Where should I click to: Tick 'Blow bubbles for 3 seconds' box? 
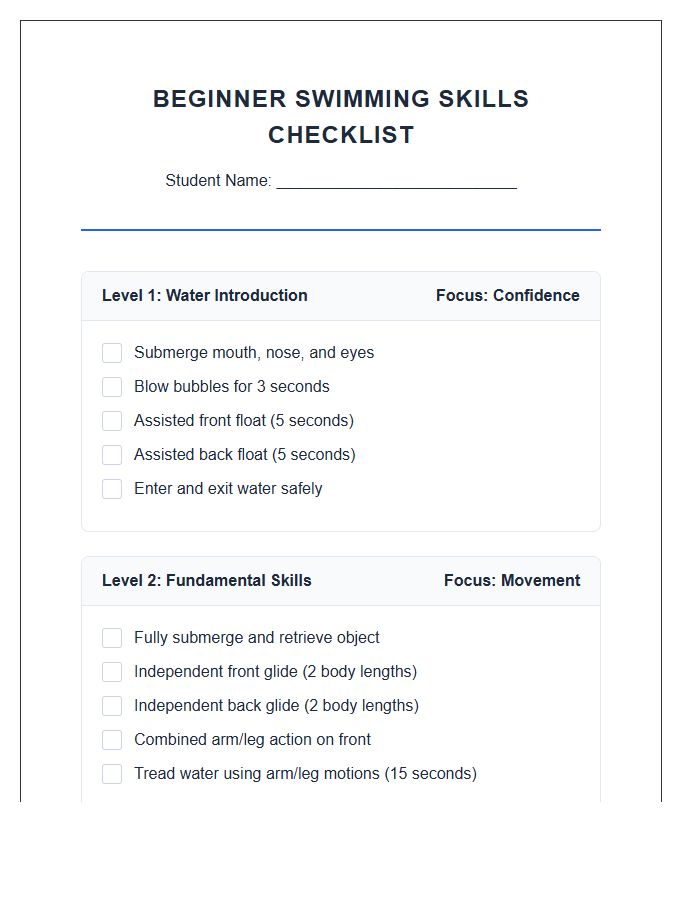(112, 387)
